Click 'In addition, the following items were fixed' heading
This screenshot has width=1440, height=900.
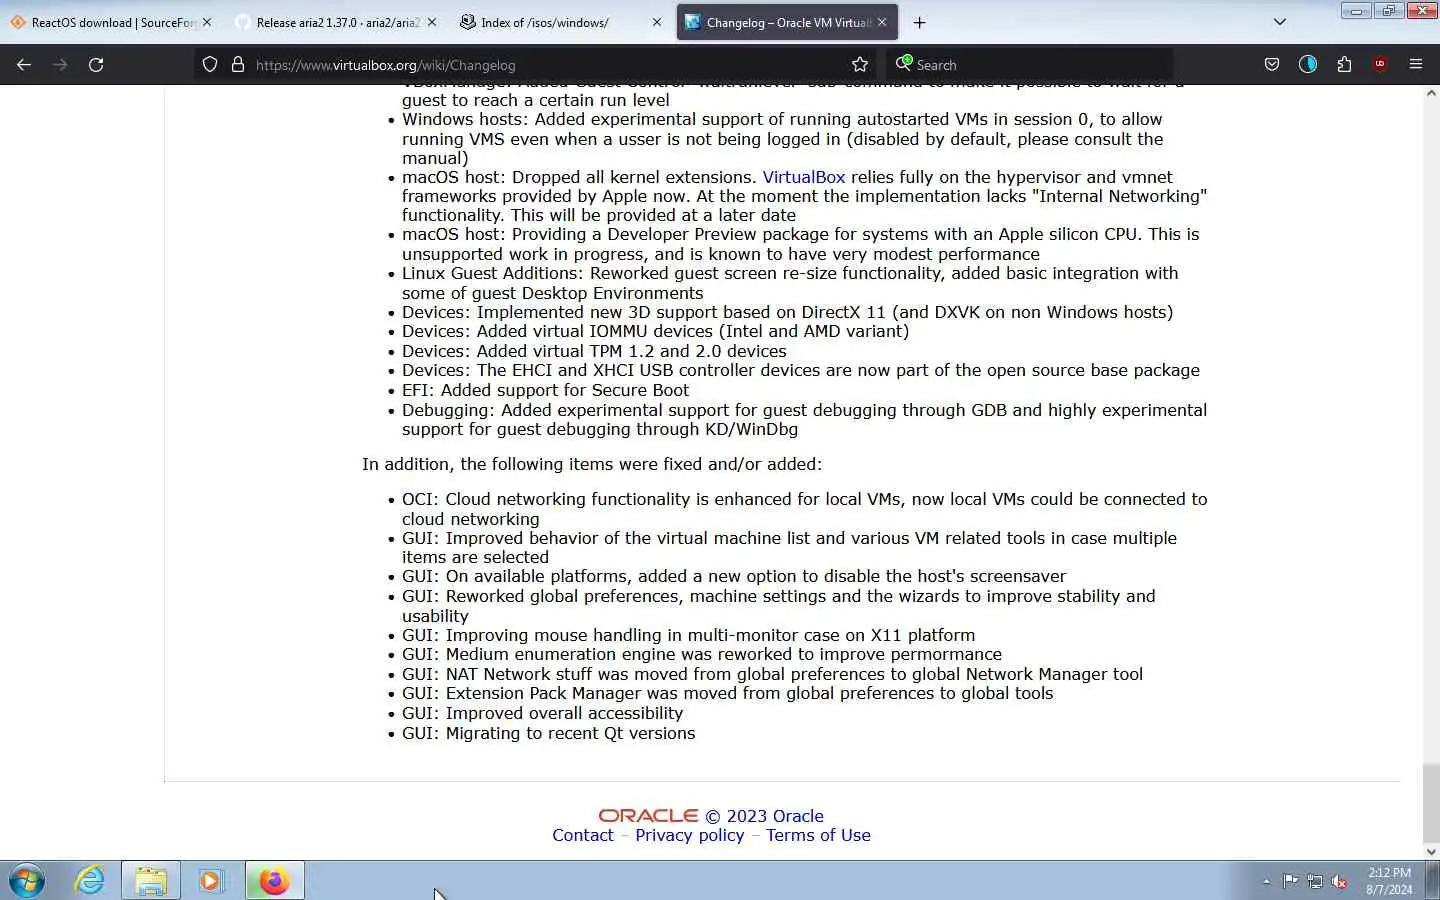click(592, 464)
